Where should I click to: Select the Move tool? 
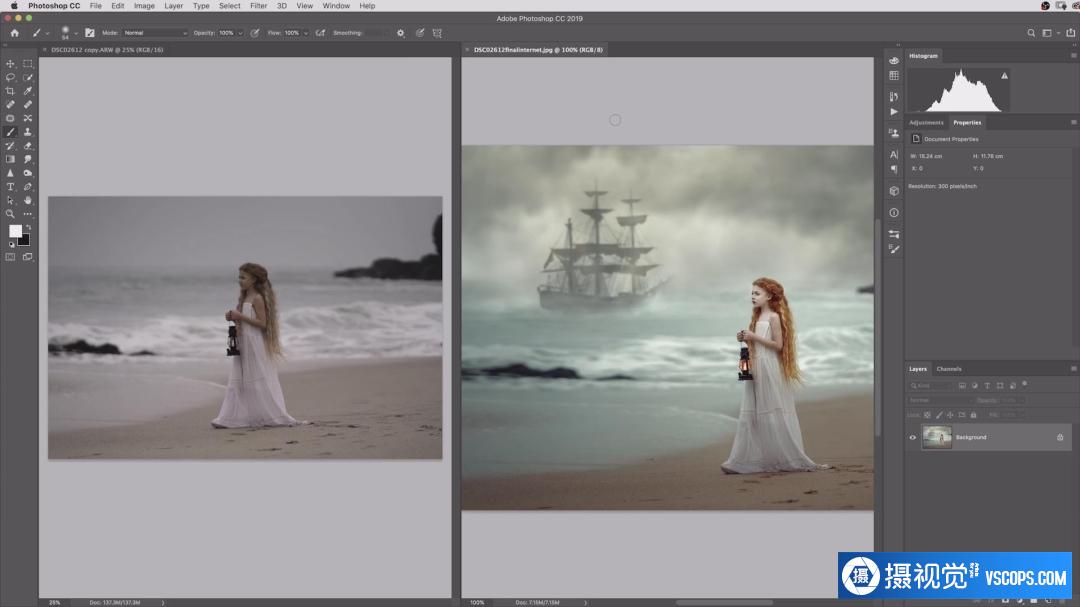[10, 63]
